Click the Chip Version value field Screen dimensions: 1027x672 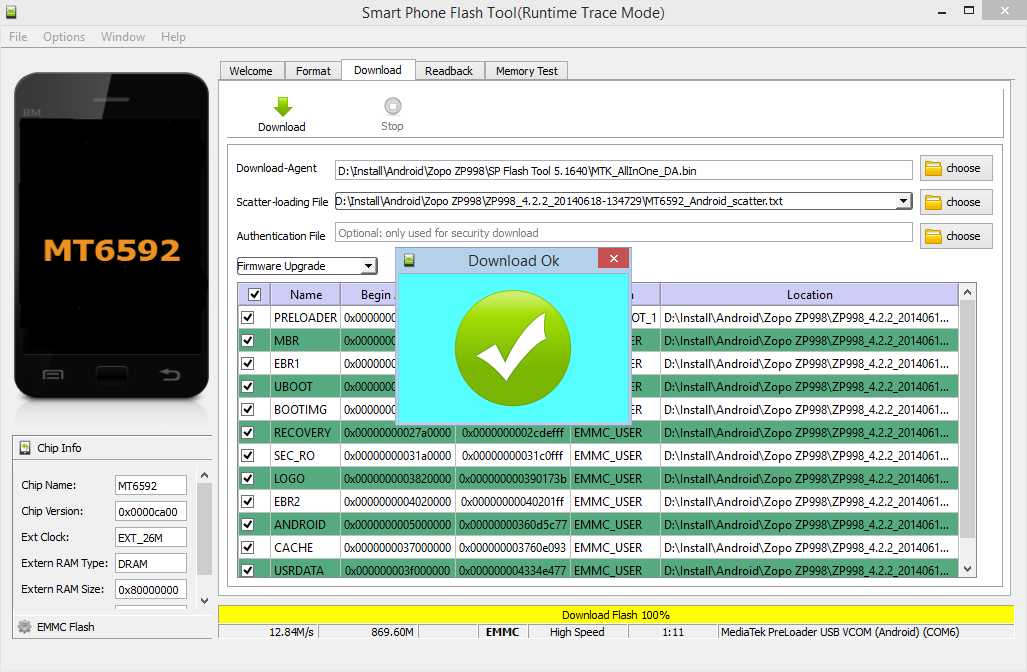pyautogui.click(x=151, y=512)
